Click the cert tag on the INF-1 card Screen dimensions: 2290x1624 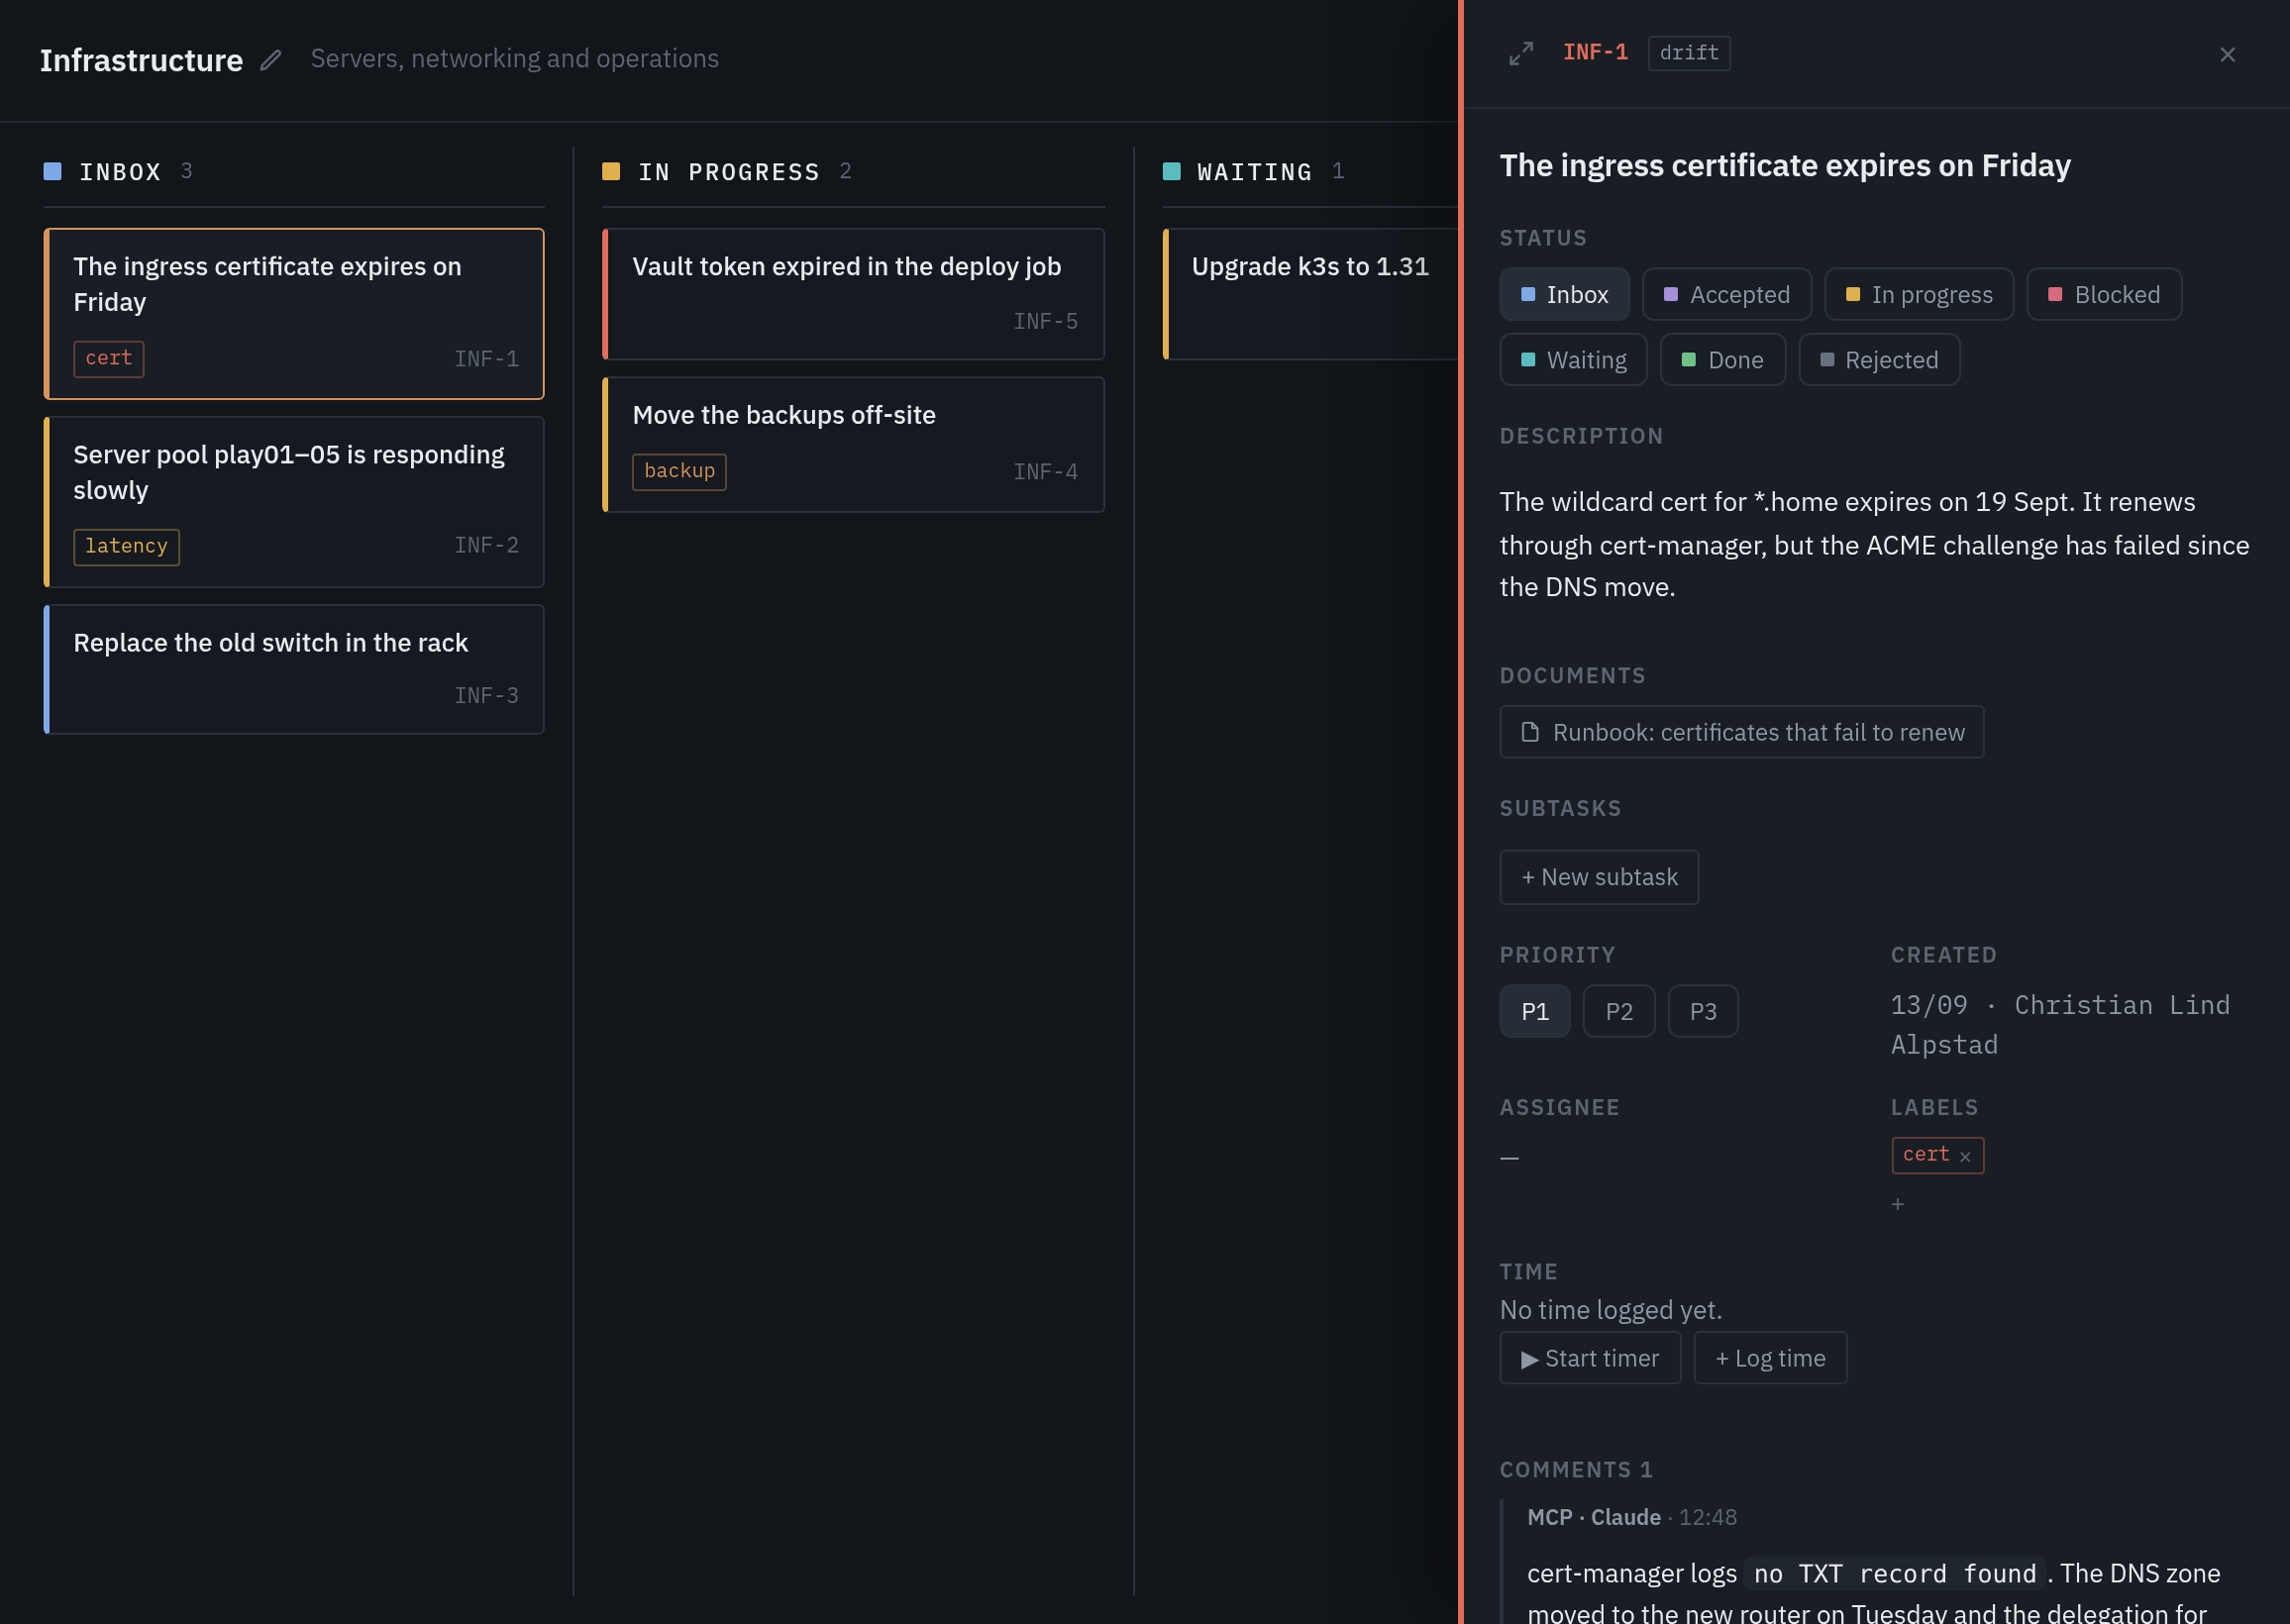[109, 359]
